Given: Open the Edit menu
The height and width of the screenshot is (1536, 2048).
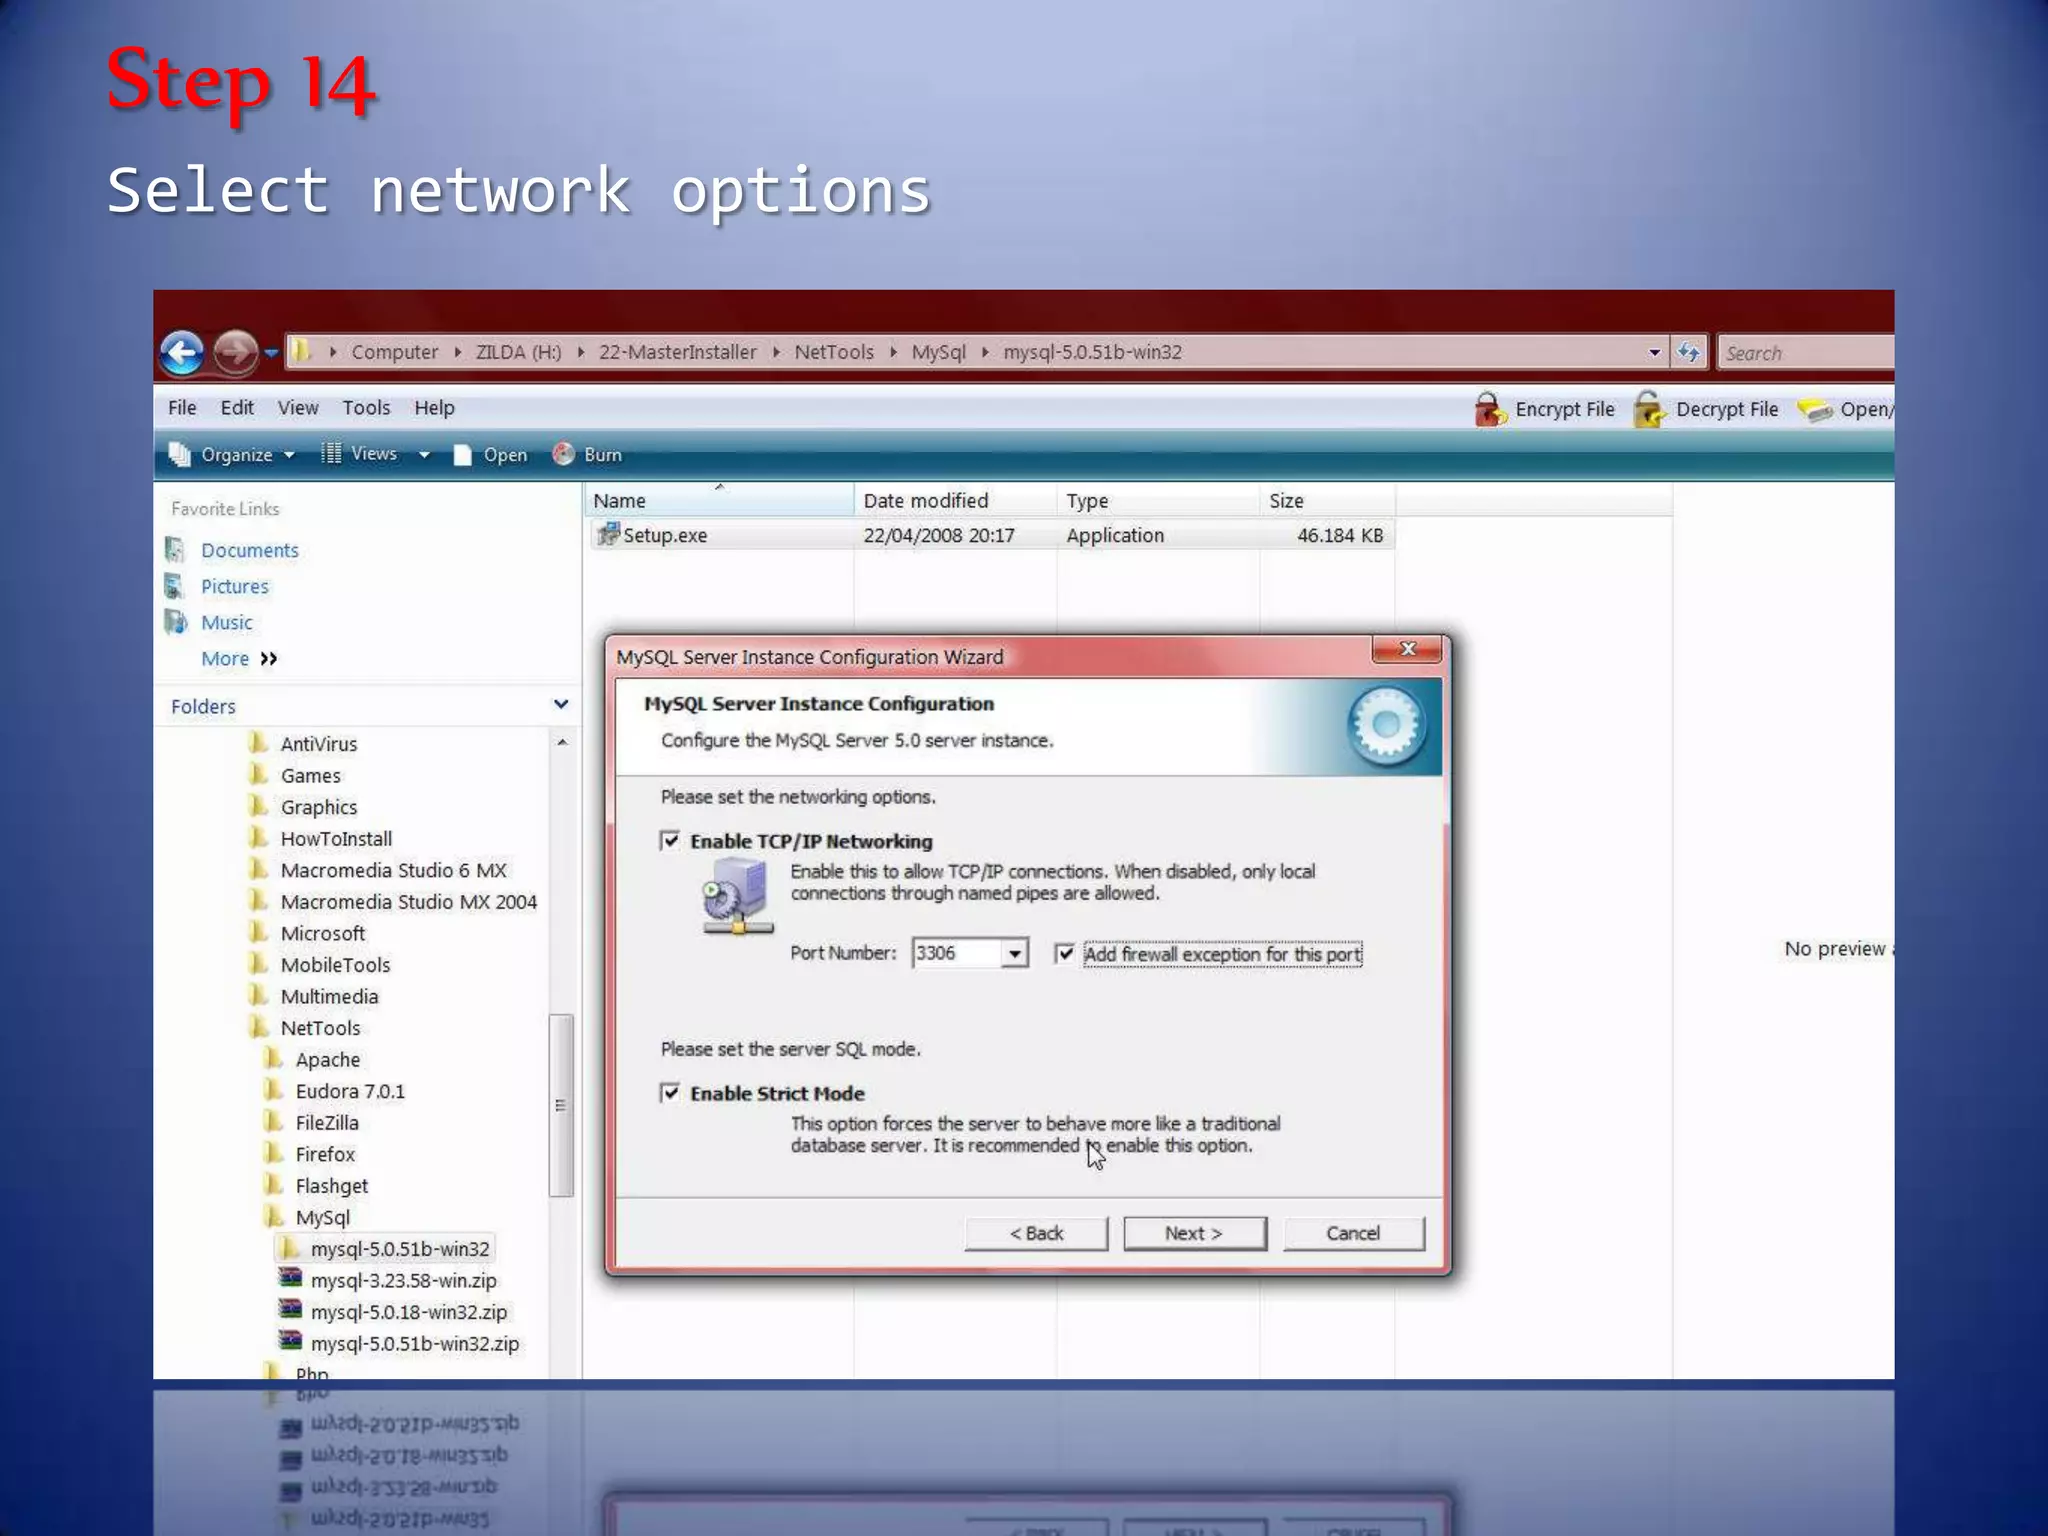Looking at the screenshot, I should pyautogui.click(x=237, y=408).
